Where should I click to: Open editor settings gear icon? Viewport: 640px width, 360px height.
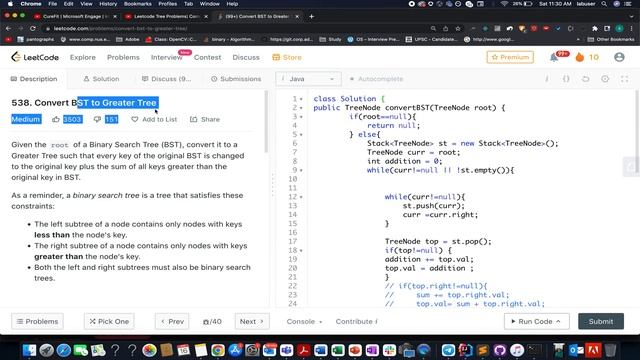[605, 79]
